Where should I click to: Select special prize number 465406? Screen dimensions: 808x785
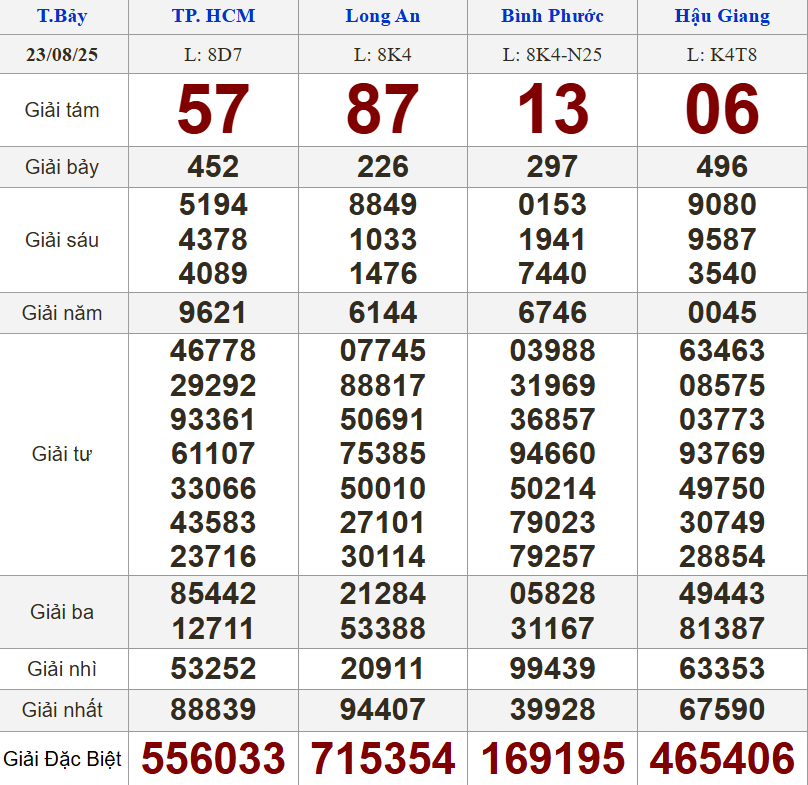tap(722, 759)
